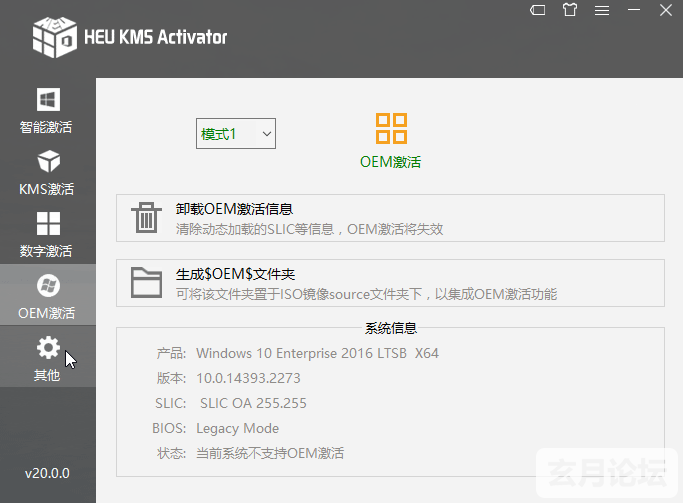Click description 可将该文件夹置于ISO镜像source文件夹下
683x503 pixels.
tap(299, 294)
